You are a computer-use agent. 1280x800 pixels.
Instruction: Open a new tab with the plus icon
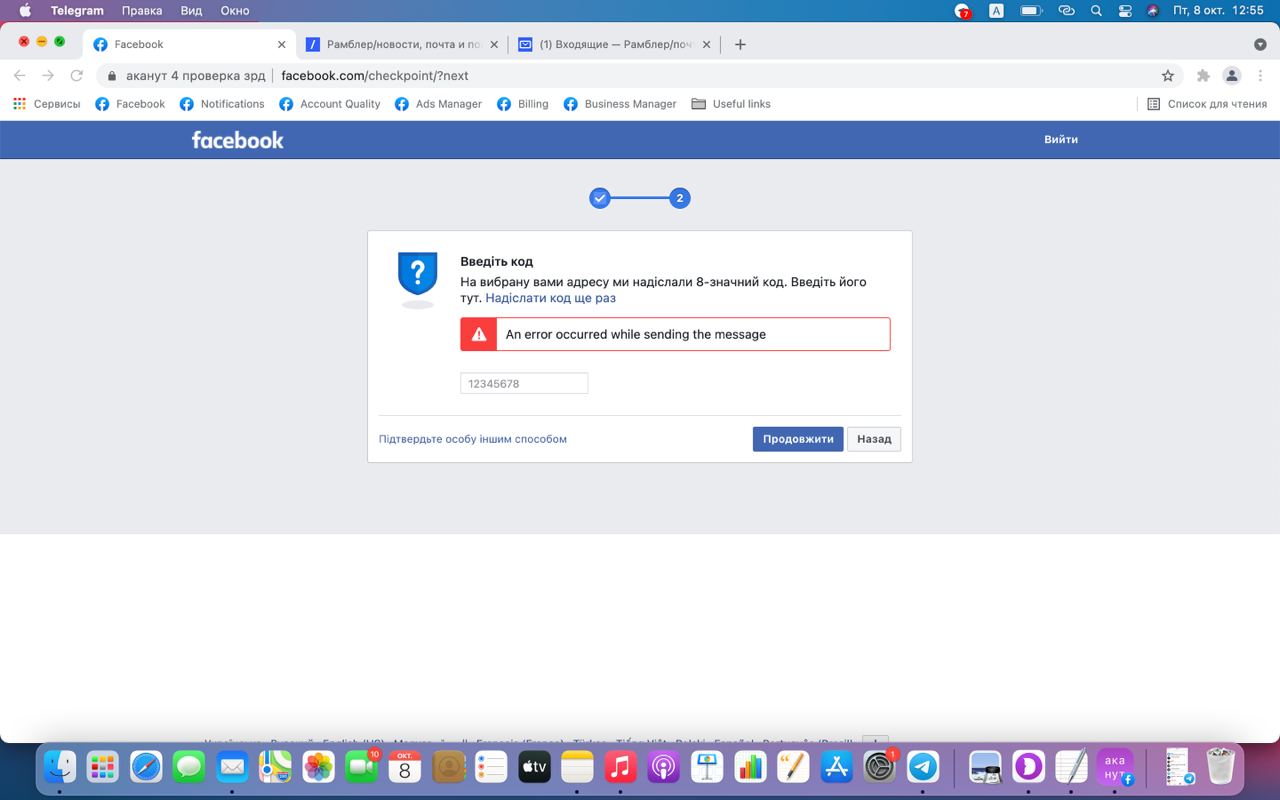740,44
